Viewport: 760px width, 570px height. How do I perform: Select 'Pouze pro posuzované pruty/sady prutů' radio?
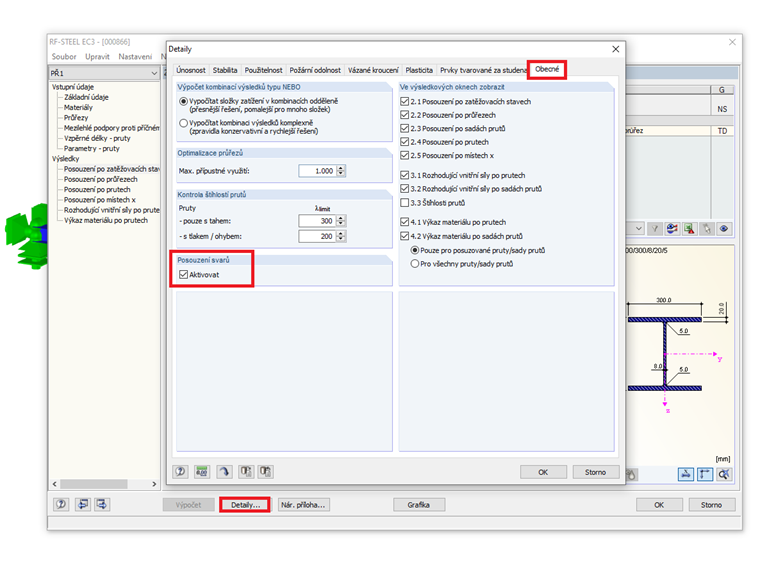click(x=414, y=250)
